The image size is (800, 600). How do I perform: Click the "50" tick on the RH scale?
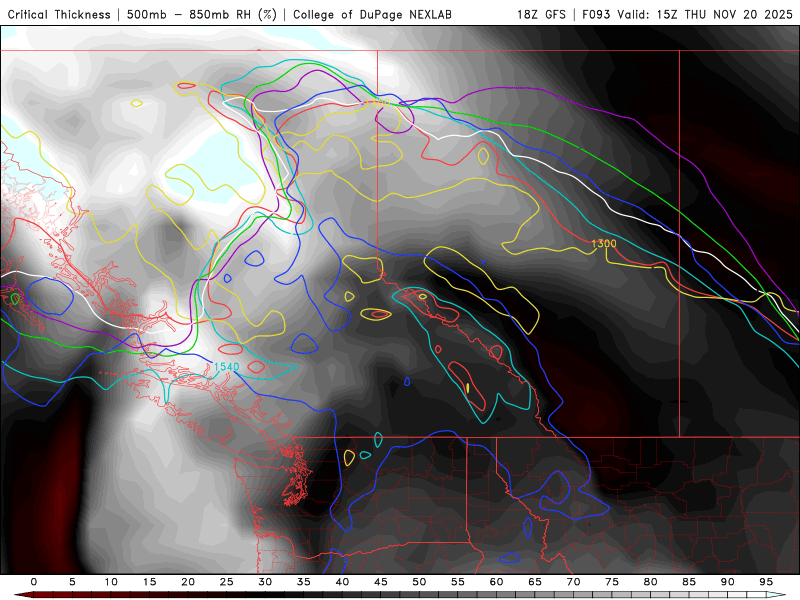[419, 582]
